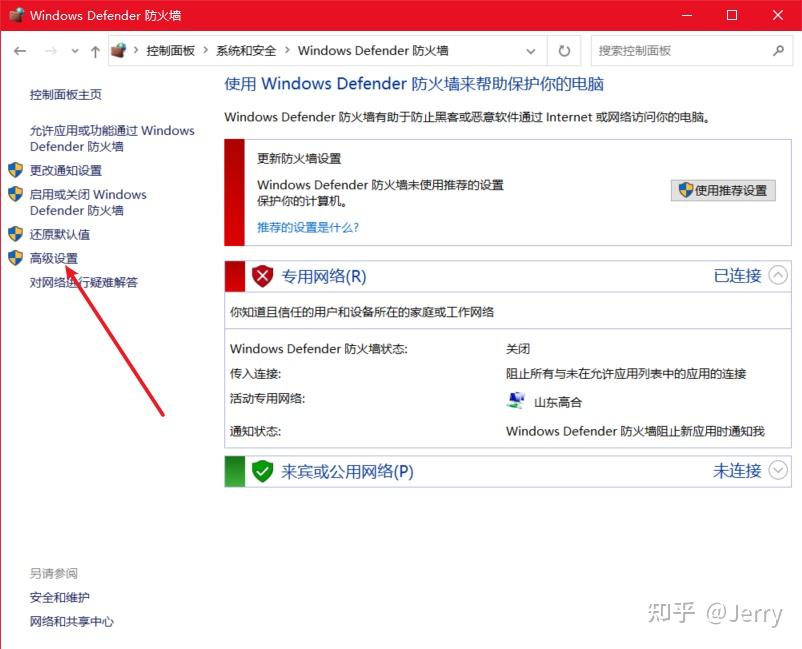This screenshot has height=649, width=802.
Task: Click the search magnifier icon
Action: pos(778,51)
